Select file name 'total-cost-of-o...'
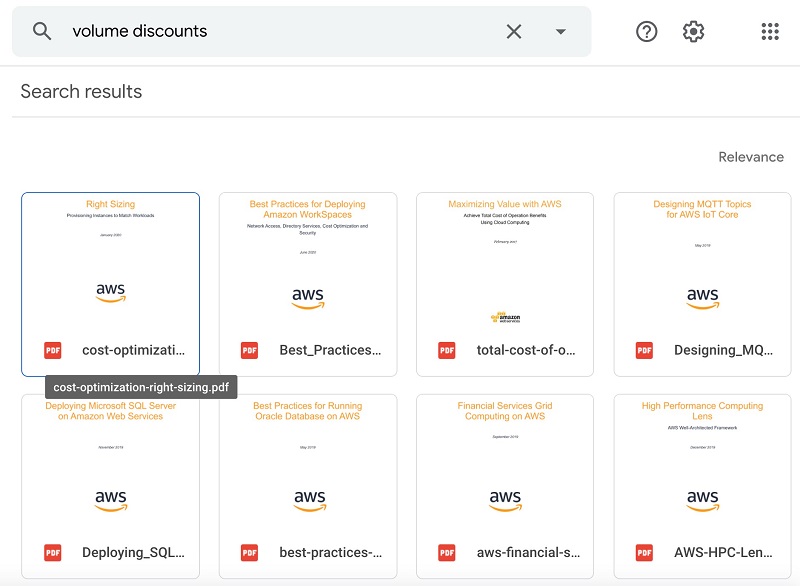Viewport: 800px width, 586px height. pyautogui.click(x=526, y=350)
